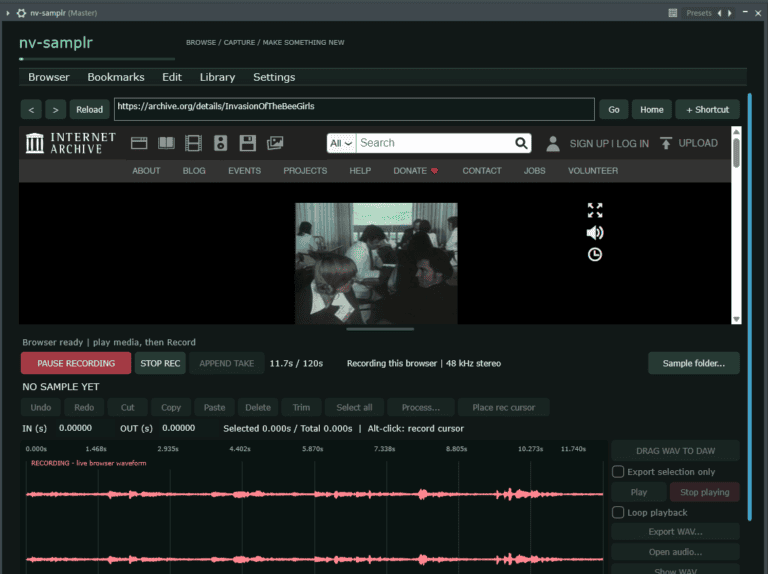768x574 pixels.
Task: Select the previous preset arrow
Action: (720, 13)
